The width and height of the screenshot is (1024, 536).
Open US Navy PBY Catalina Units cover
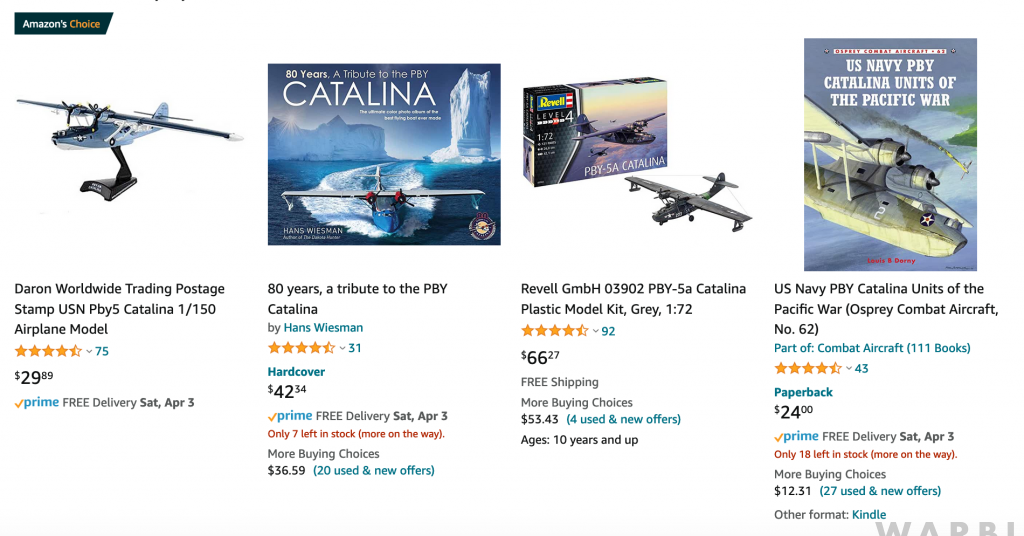click(x=876, y=154)
